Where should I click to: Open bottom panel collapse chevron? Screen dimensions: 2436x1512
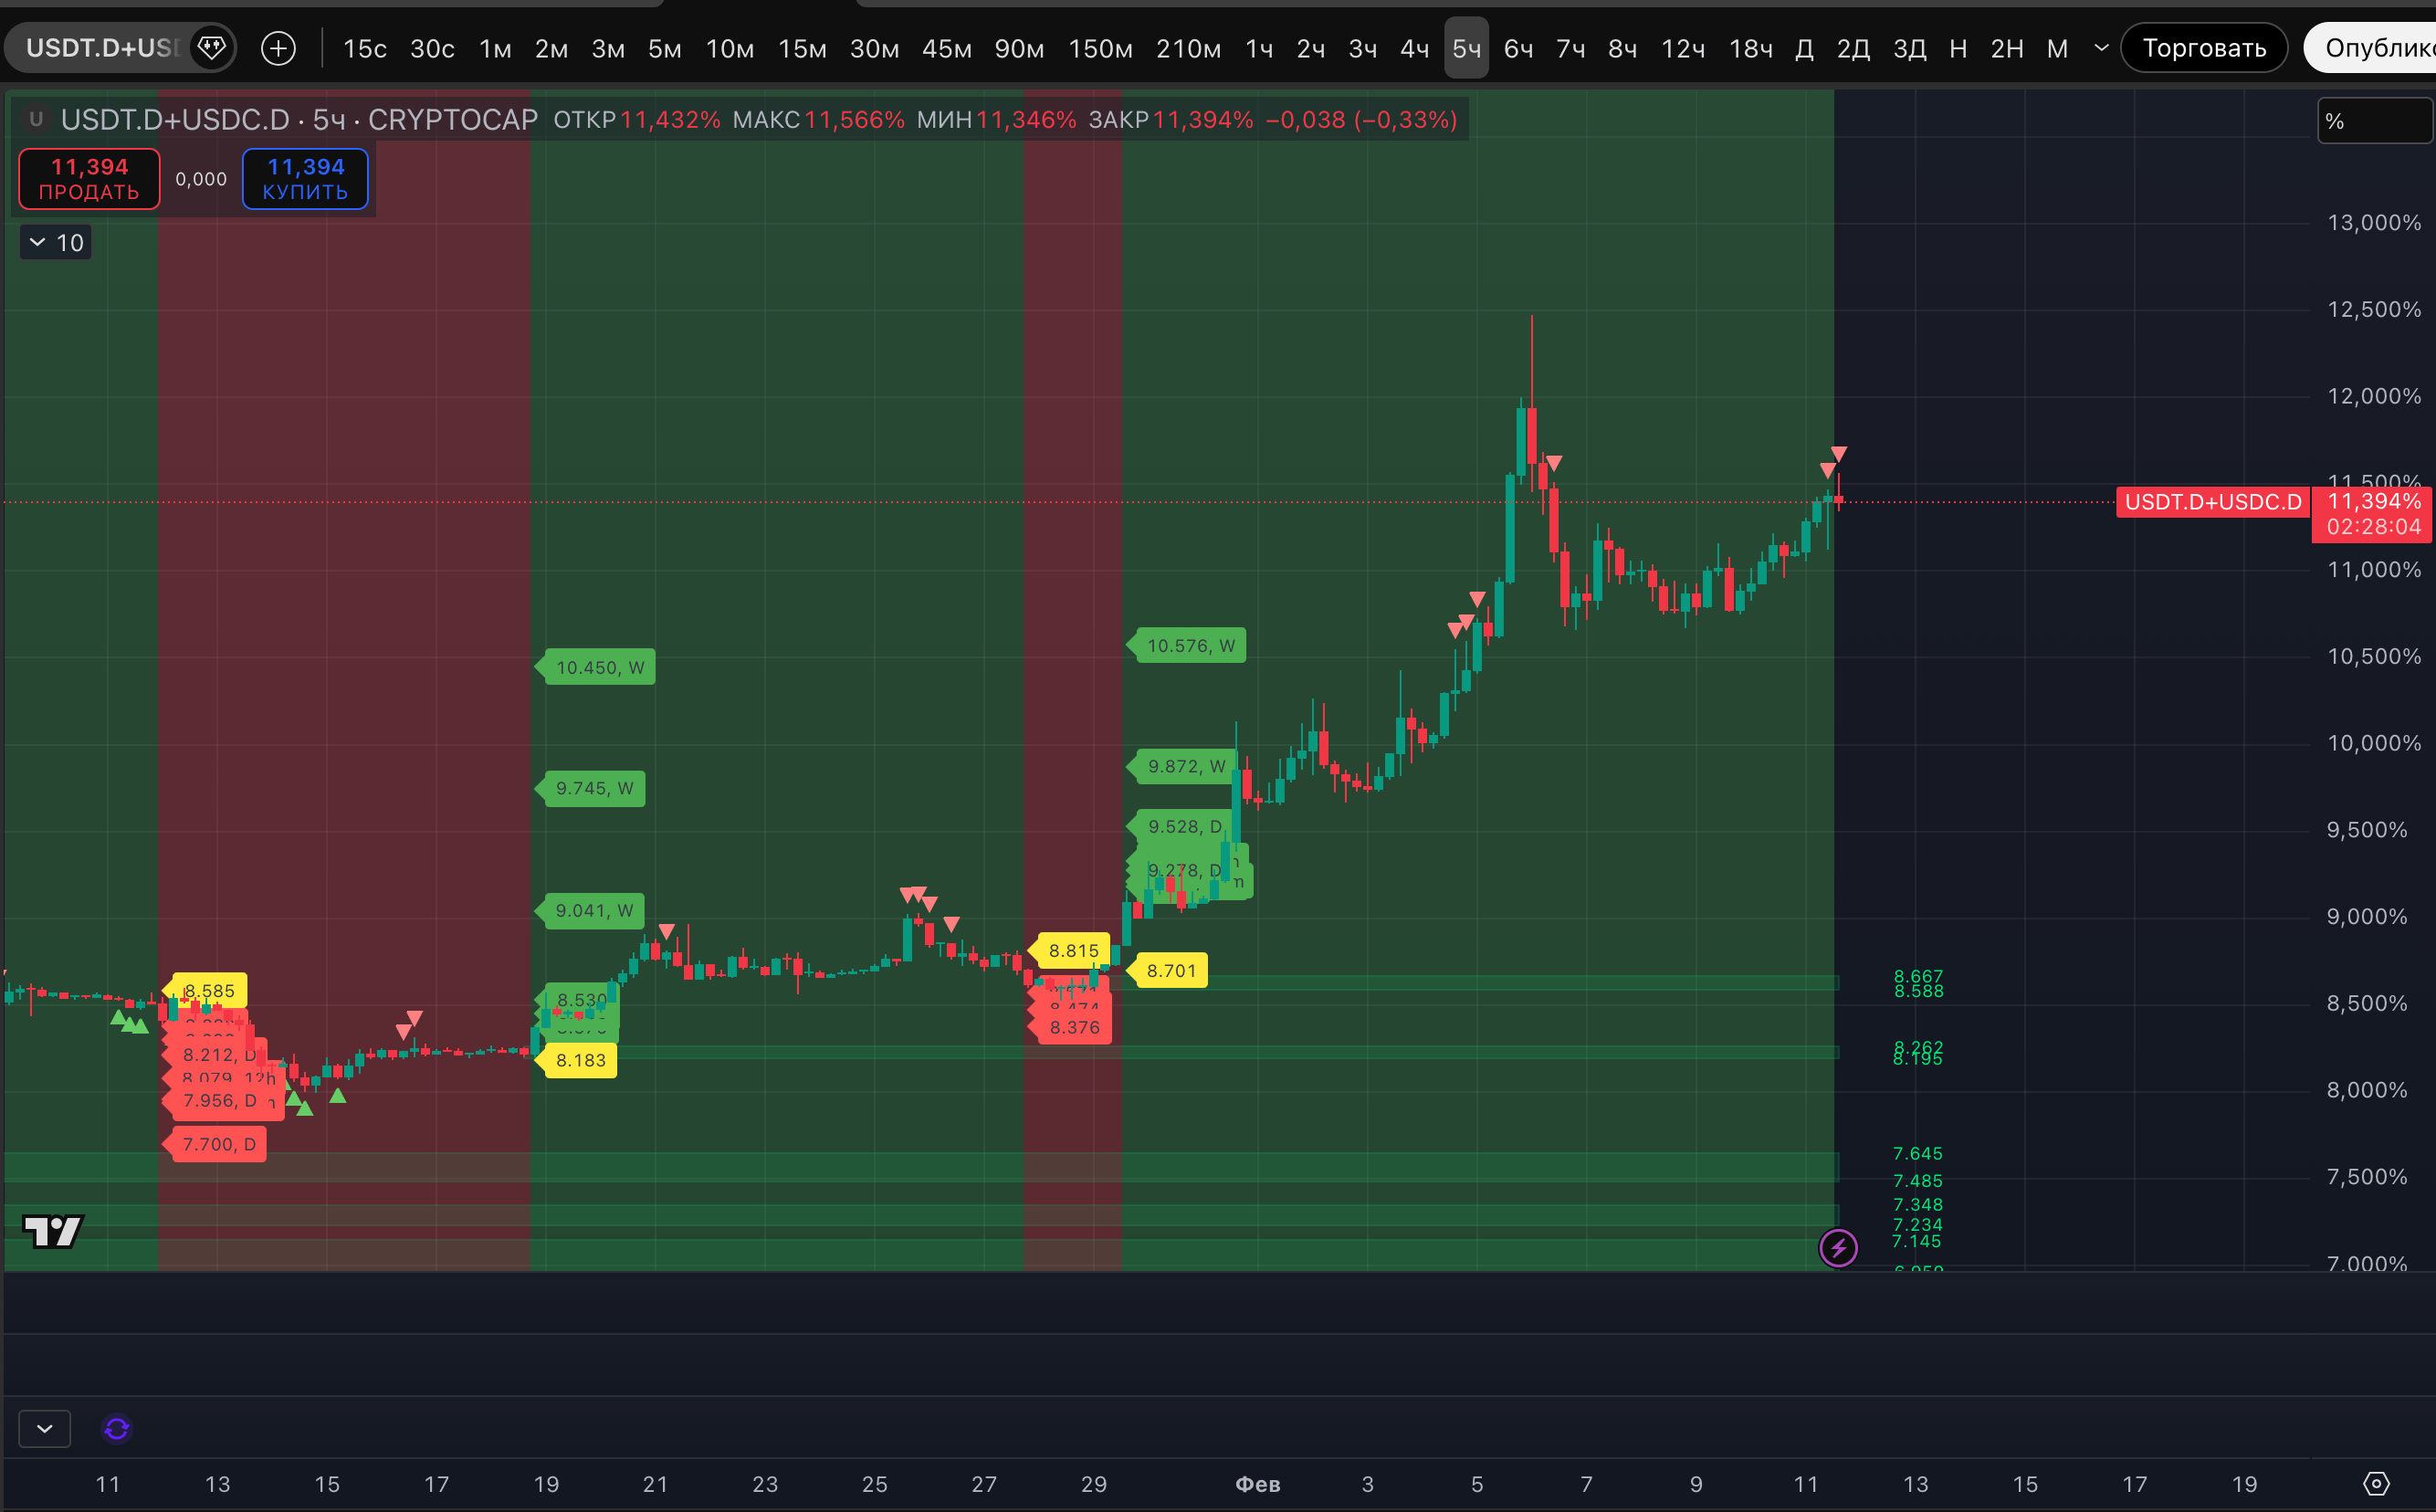[x=45, y=1429]
